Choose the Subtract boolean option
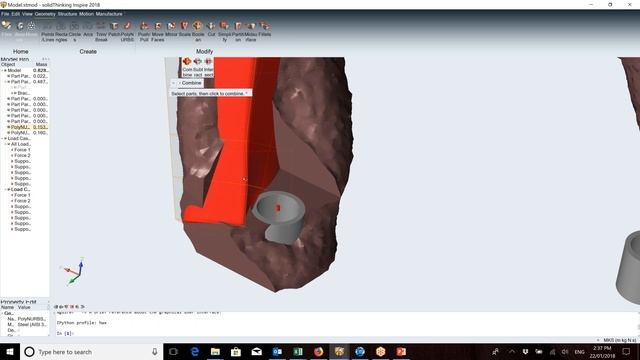The height and width of the screenshot is (360, 640). [198, 67]
